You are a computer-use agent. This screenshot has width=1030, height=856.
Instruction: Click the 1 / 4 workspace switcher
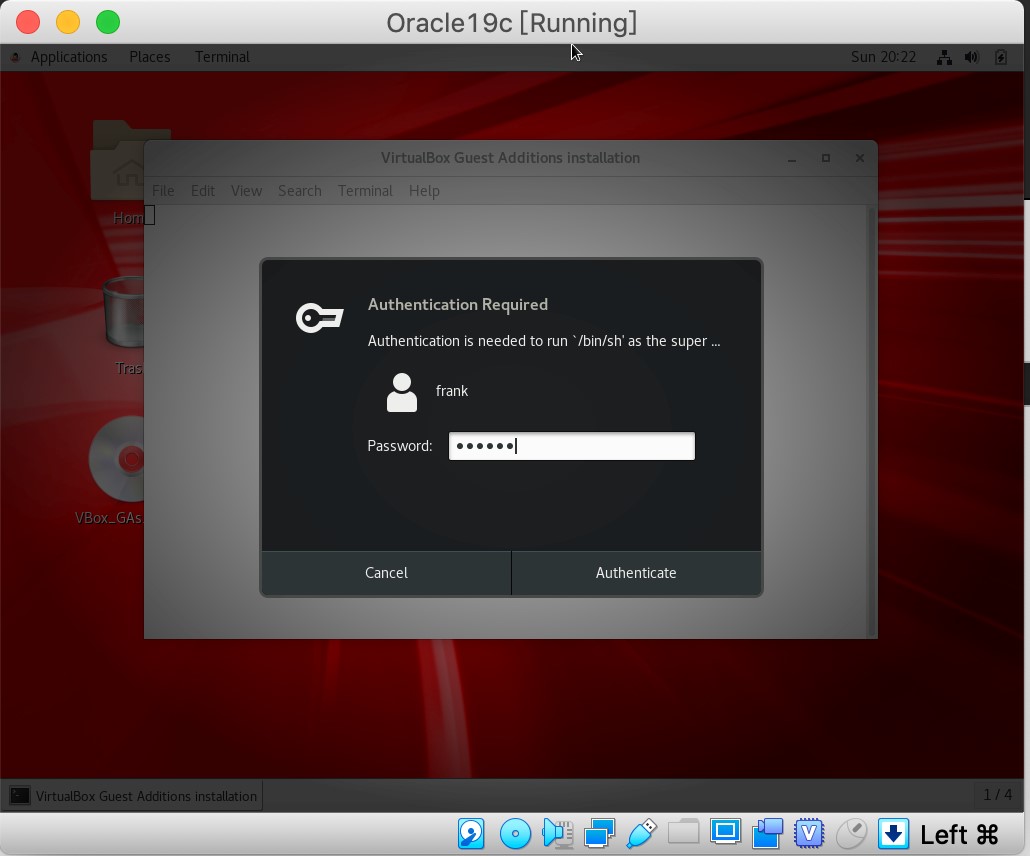coord(996,795)
